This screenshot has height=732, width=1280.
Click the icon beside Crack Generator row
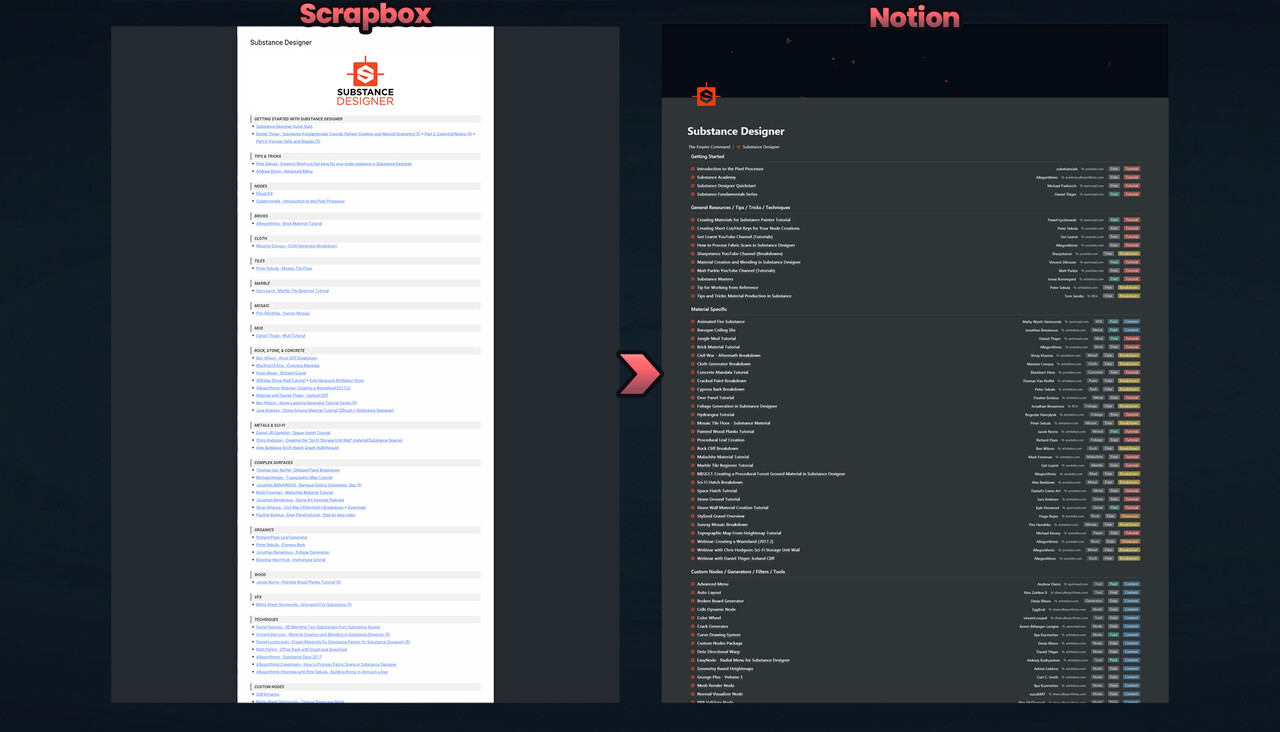pos(692,626)
